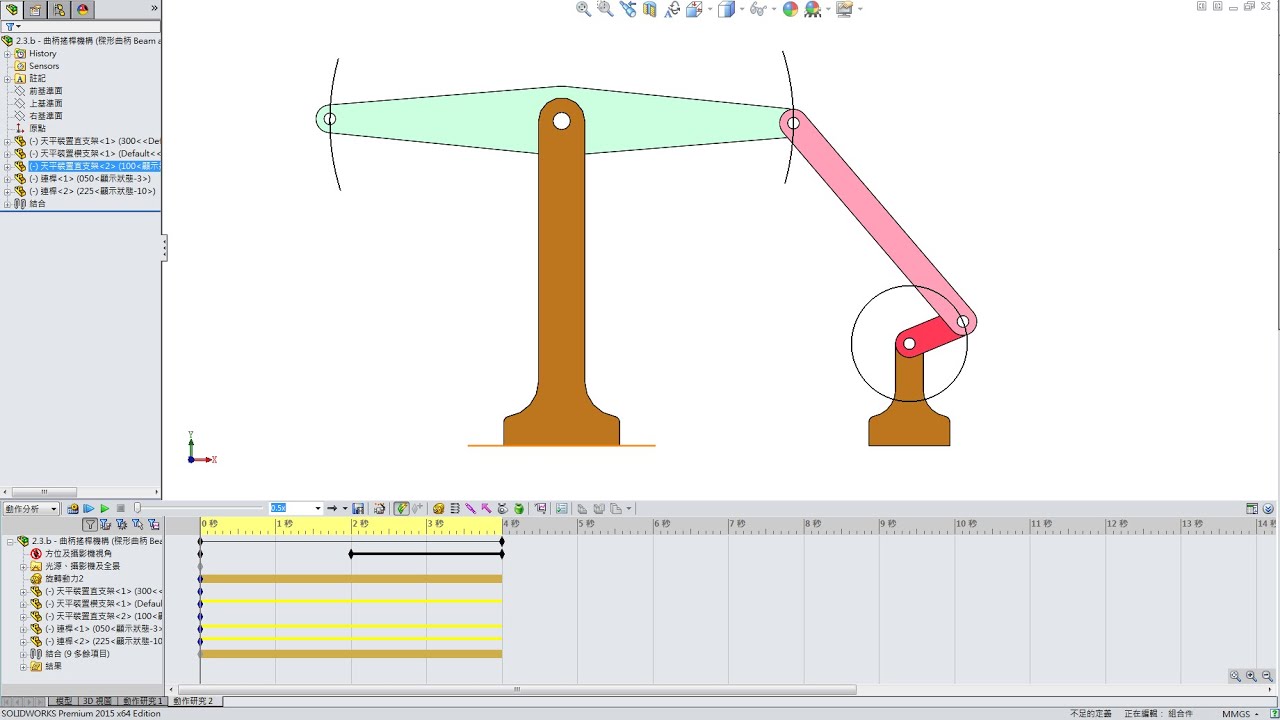Click the 2 秒 camera view key
The height and width of the screenshot is (720, 1280).
[351, 554]
